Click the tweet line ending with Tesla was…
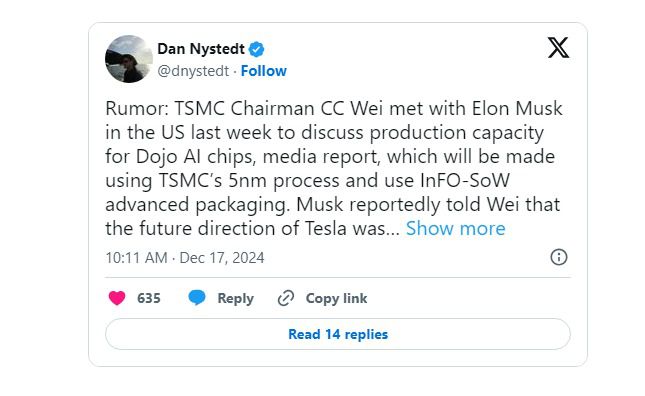The height and width of the screenshot is (396, 645). tap(252, 228)
